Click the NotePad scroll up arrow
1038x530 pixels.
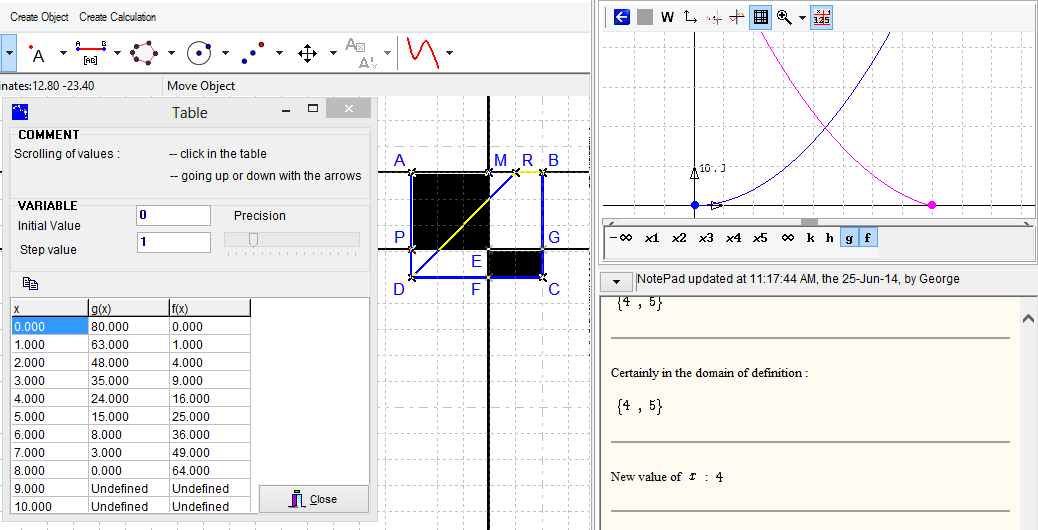(1028, 319)
